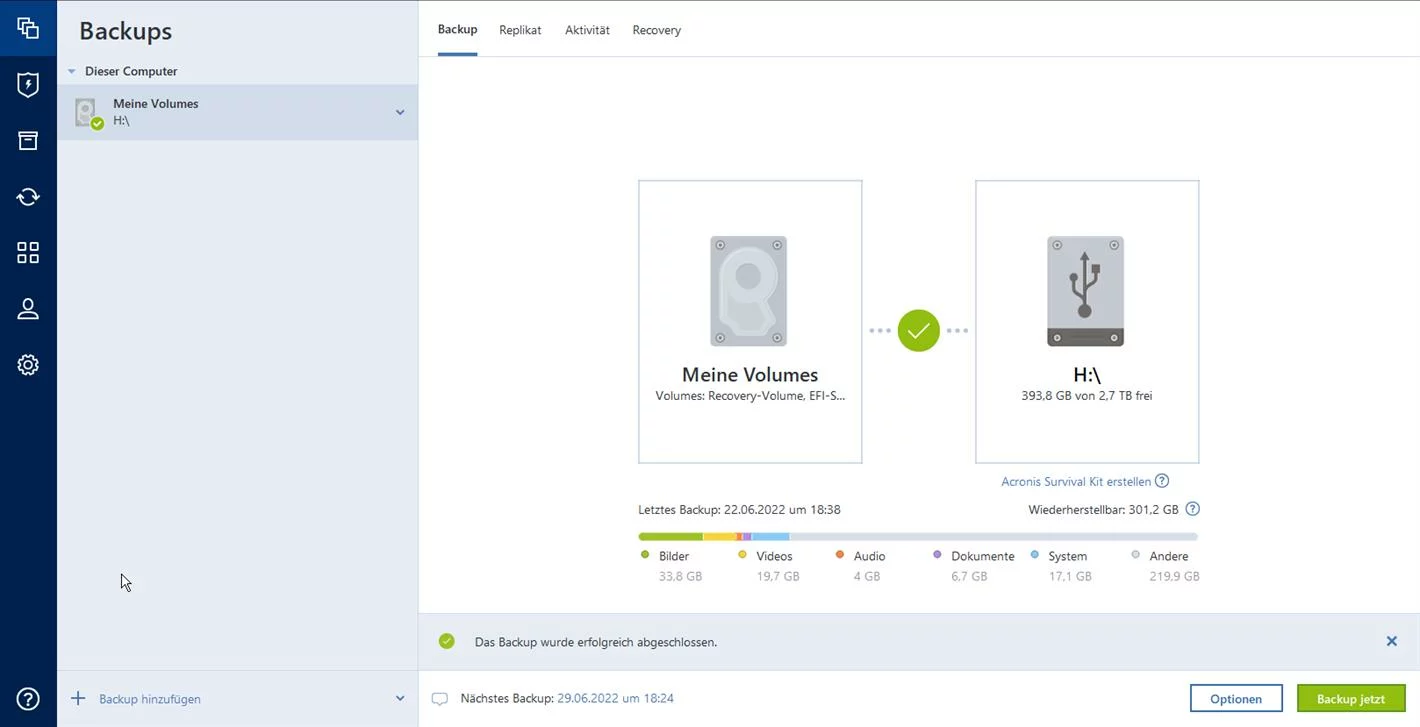This screenshot has width=1420, height=727.
Task: Switch to the Replikat tab
Action: [x=520, y=30]
